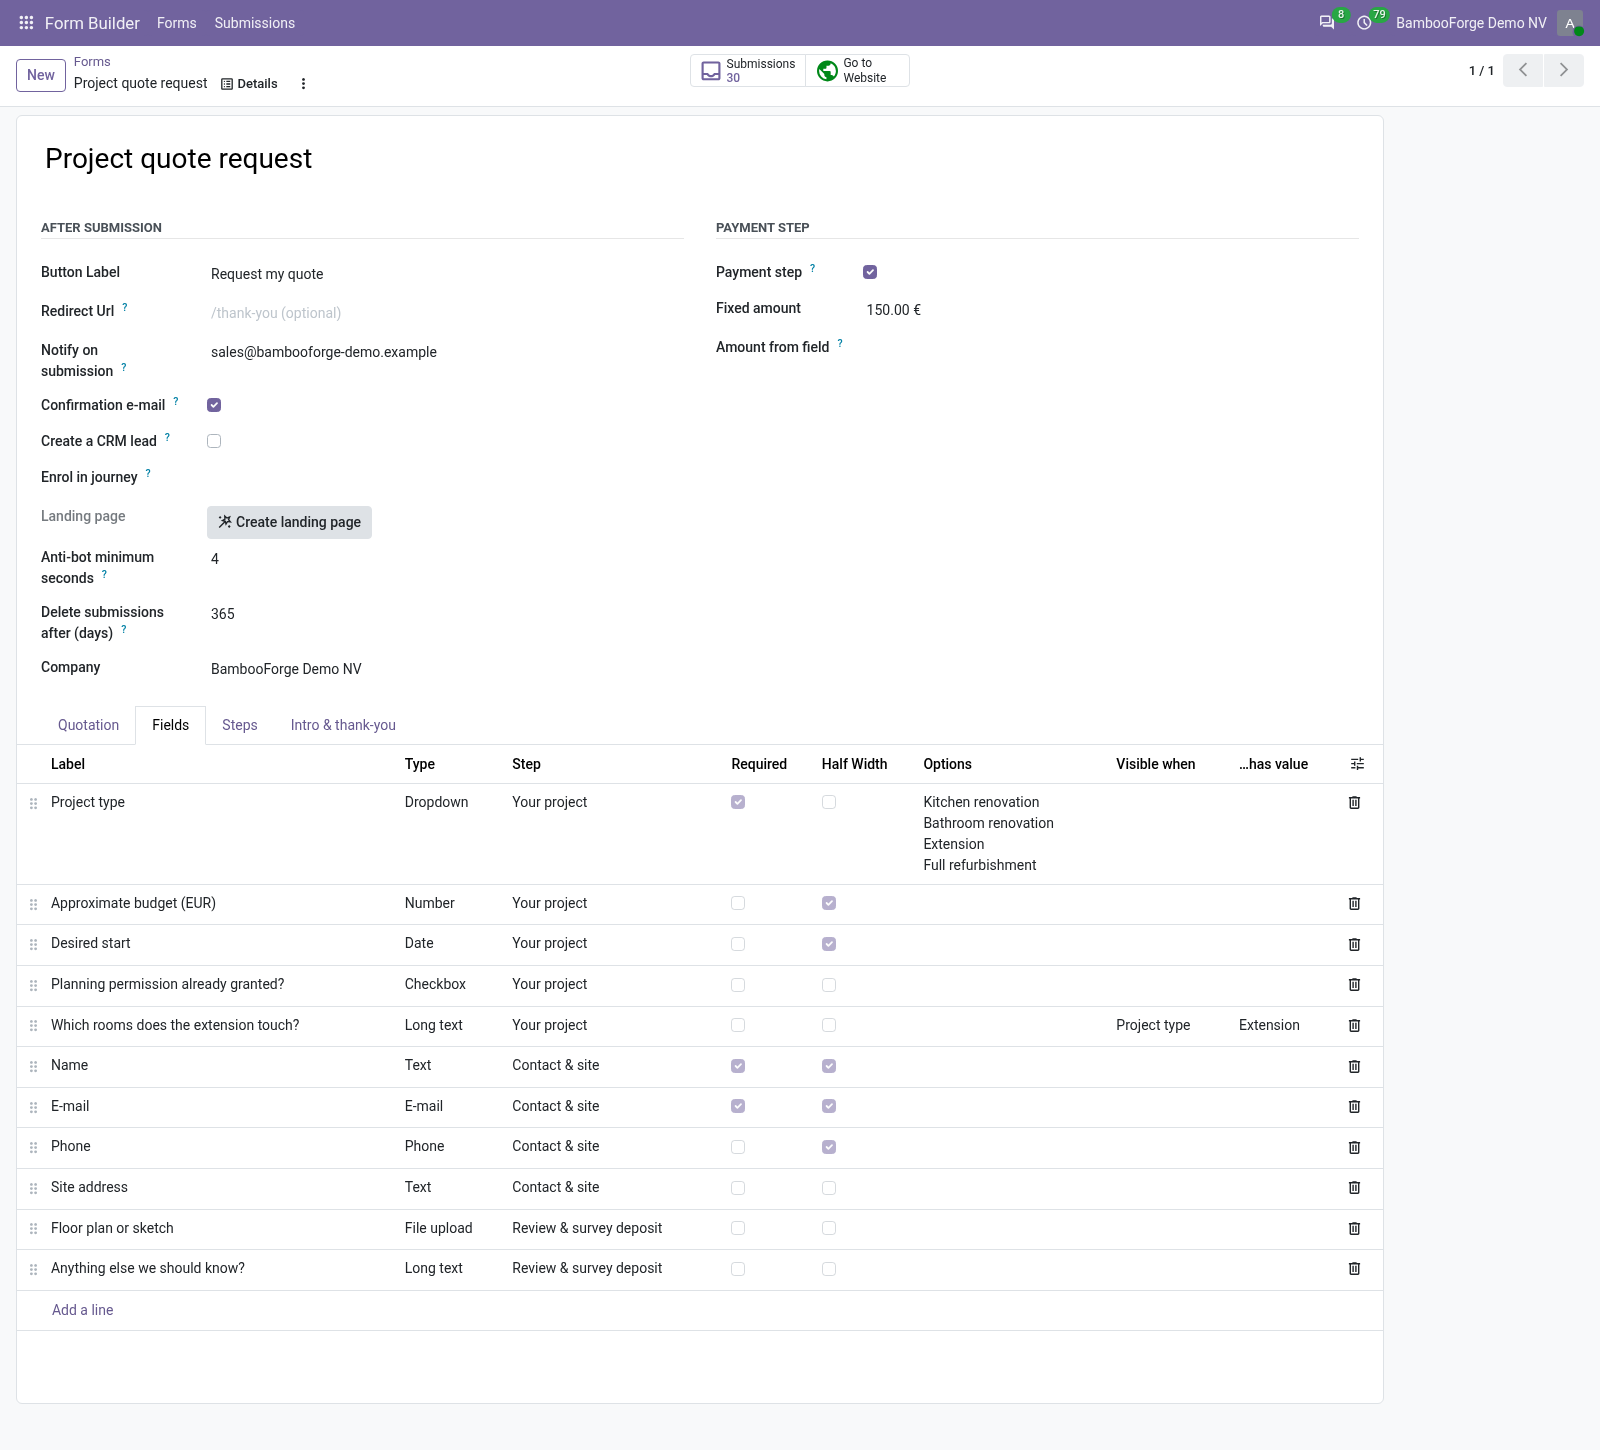Screen dimensions: 1600x1450
Task: Click the Redirect Url input field
Action: pyautogui.click(x=445, y=313)
